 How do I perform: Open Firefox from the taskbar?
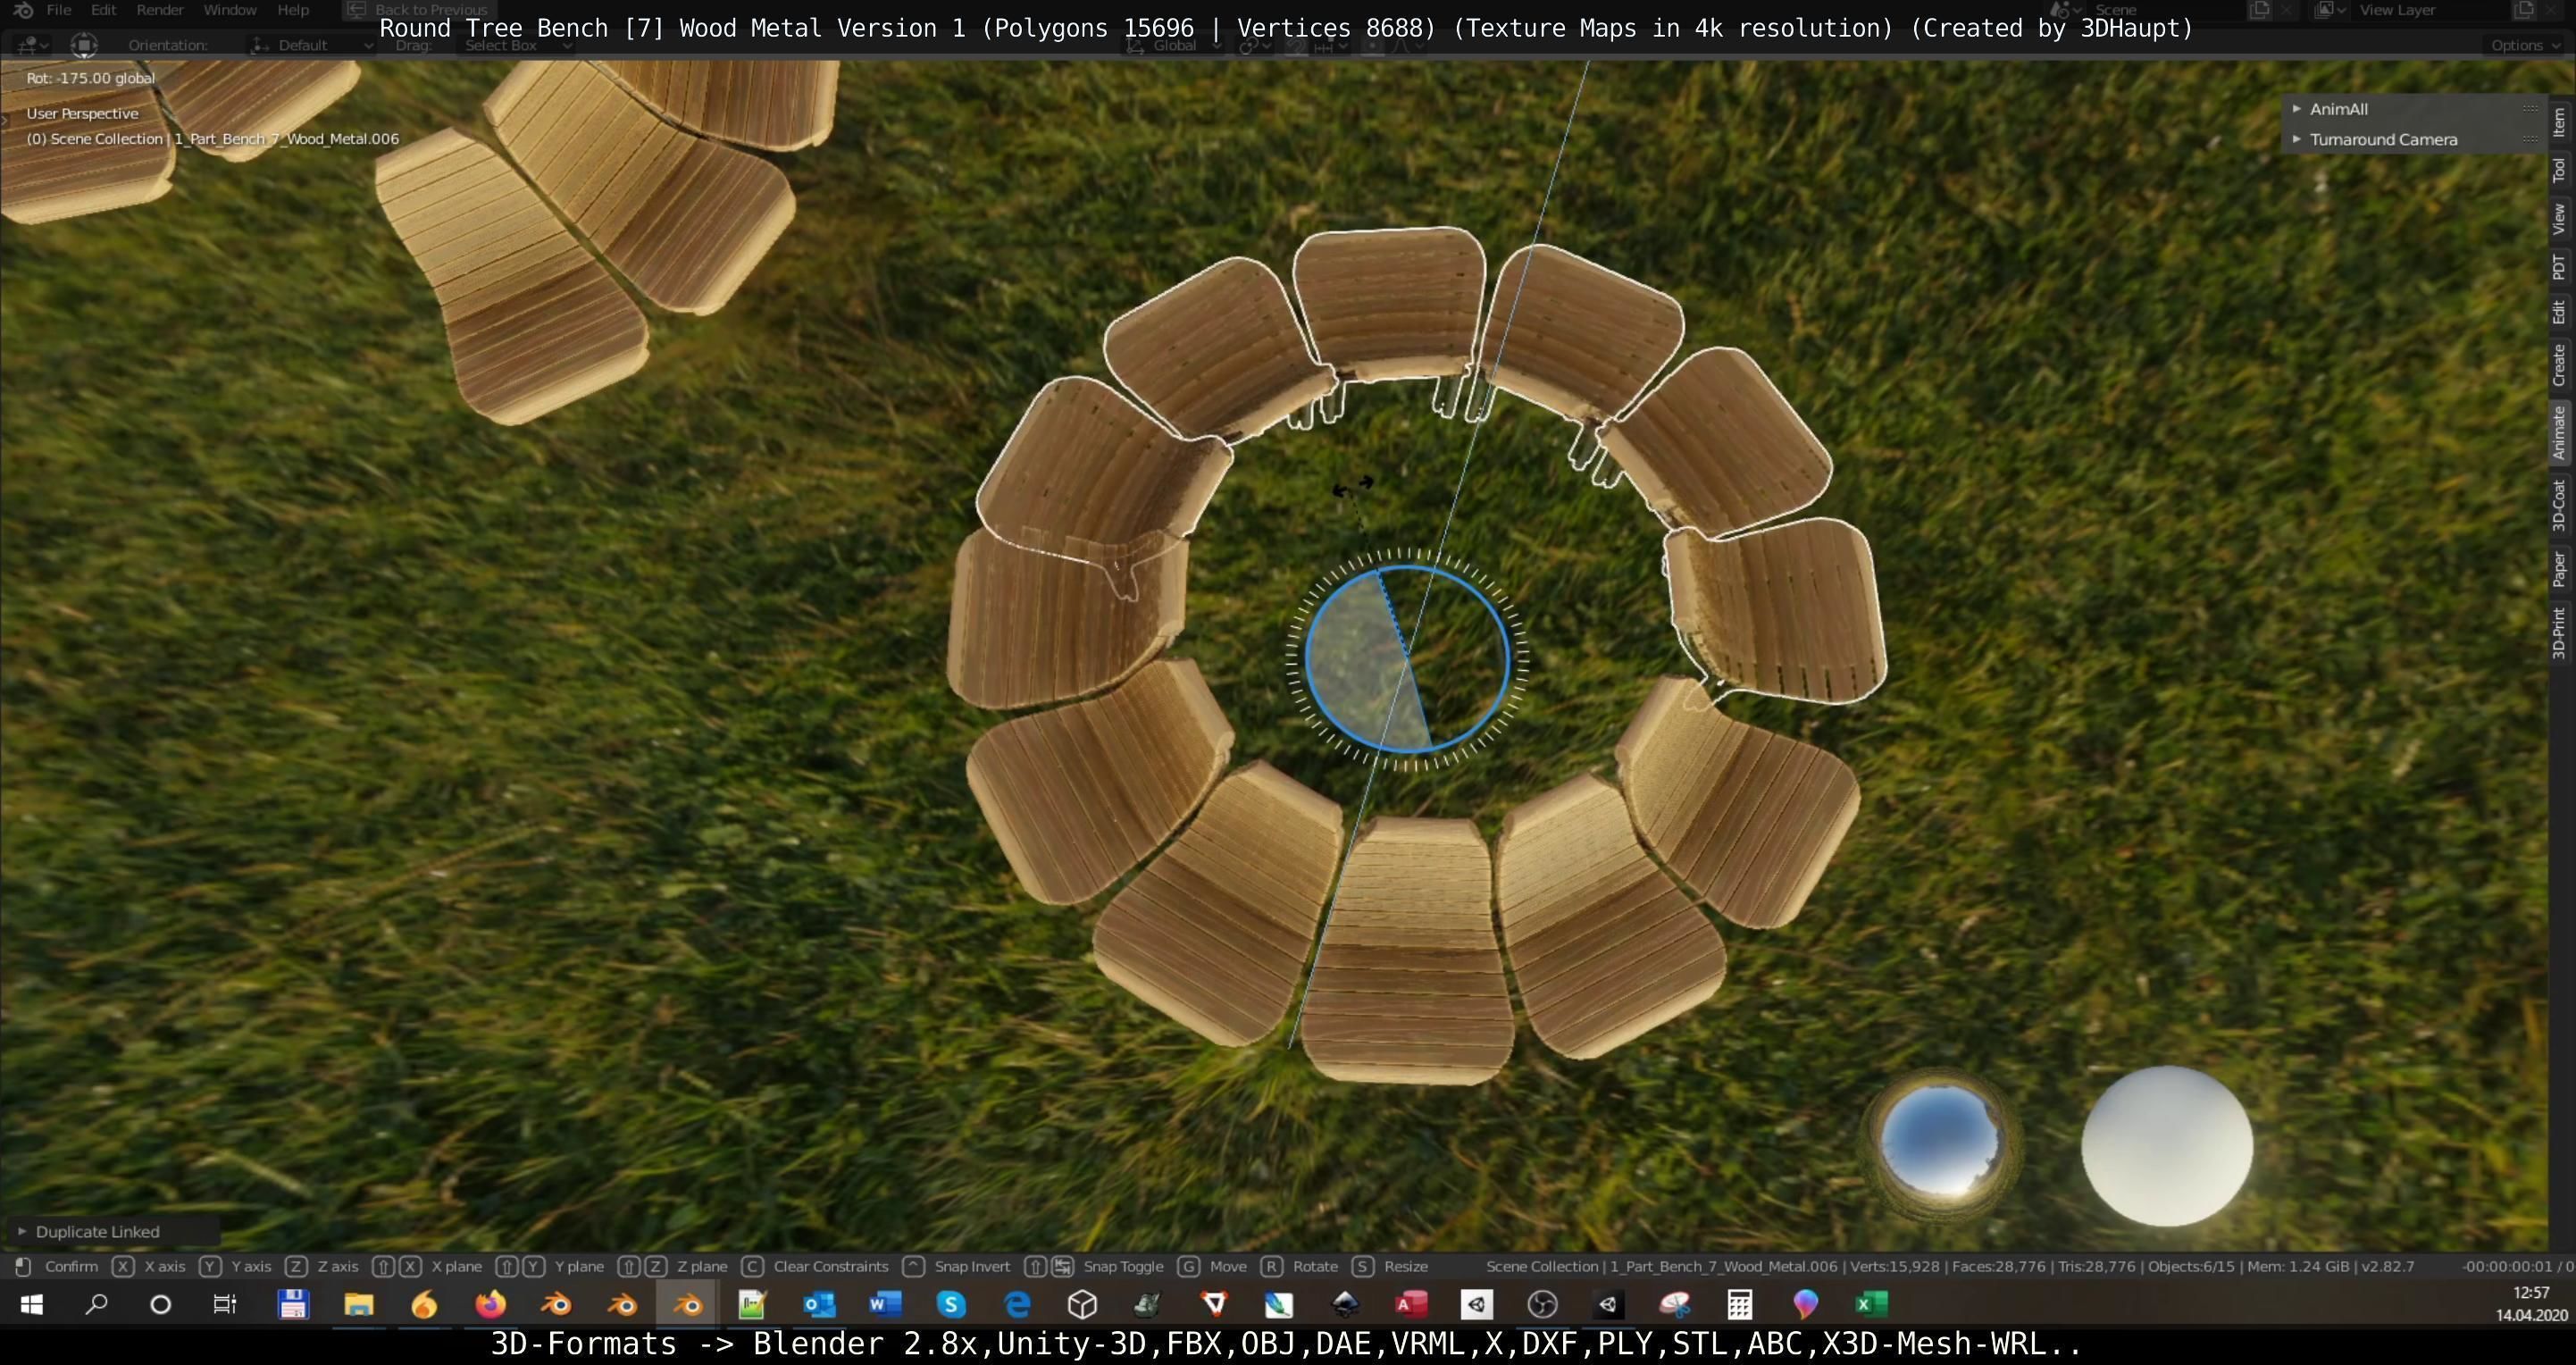click(490, 1305)
